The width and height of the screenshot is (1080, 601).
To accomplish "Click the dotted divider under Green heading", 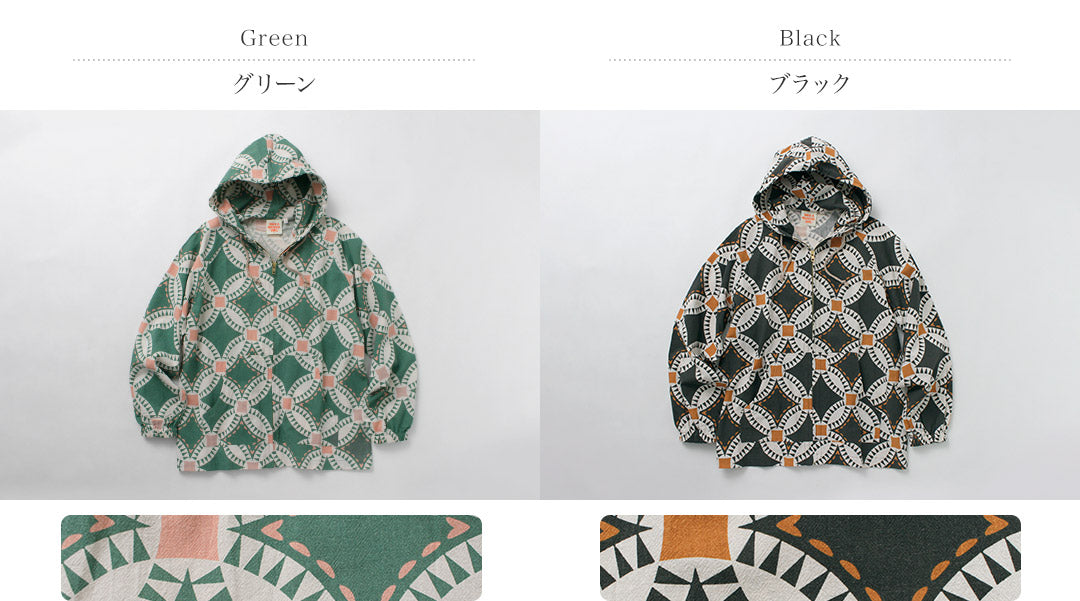I will (274, 60).
